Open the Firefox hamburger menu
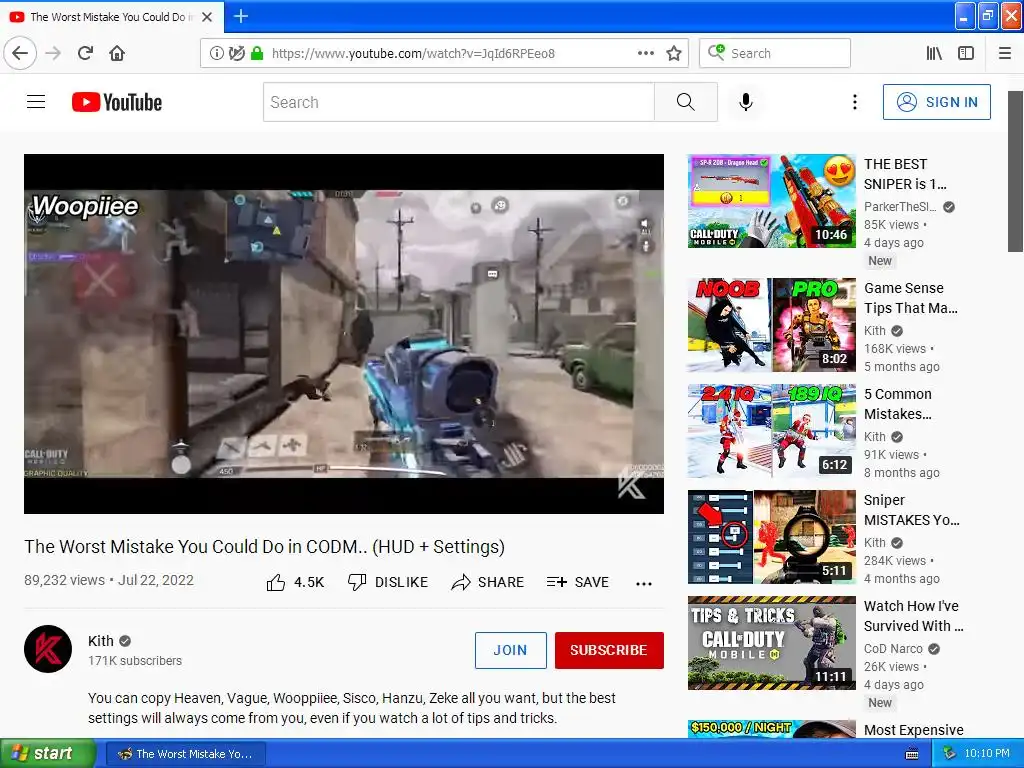 pos(1004,53)
